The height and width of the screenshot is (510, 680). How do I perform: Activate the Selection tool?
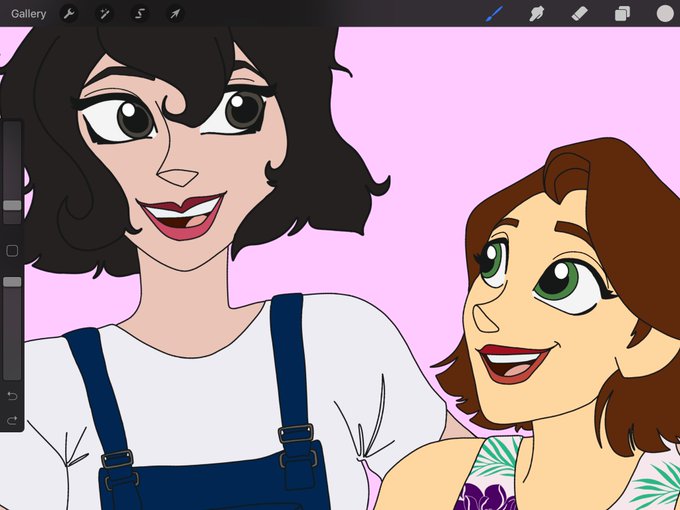click(139, 14)
